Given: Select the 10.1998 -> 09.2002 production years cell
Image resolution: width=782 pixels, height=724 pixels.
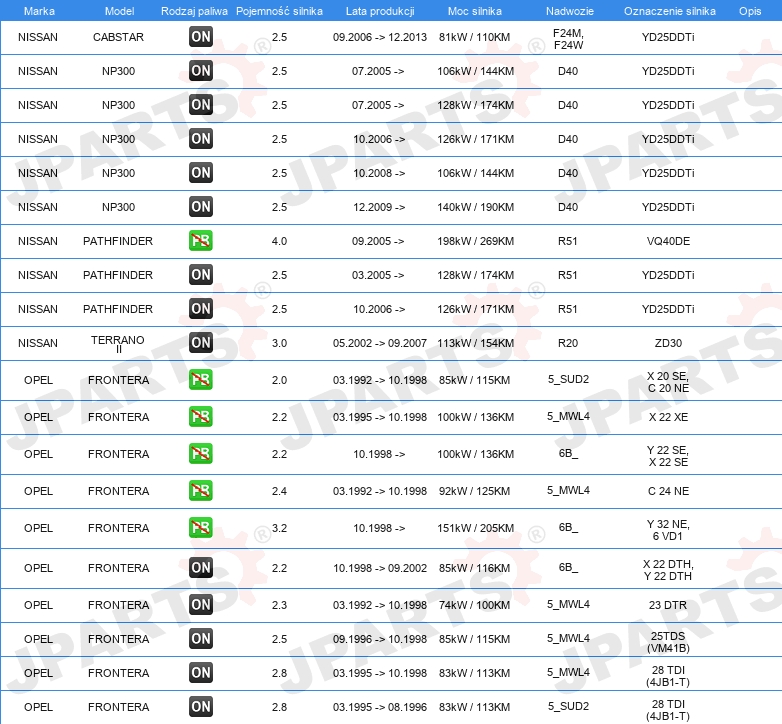Looking at the screenshot, I should pos(380,568).
